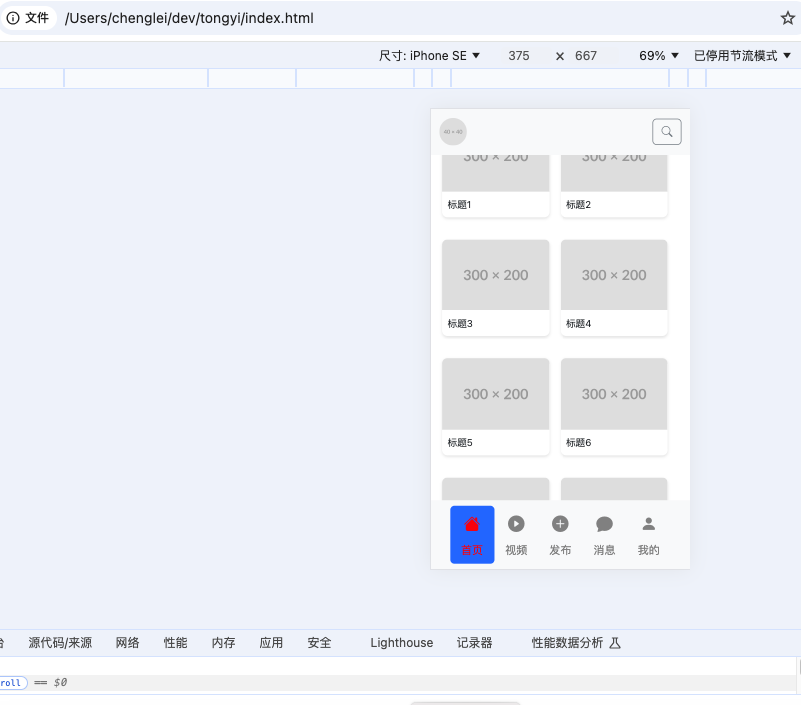Switch to 应用 DevTools tab
Screen dimensions: 801x705
(271, 643)
